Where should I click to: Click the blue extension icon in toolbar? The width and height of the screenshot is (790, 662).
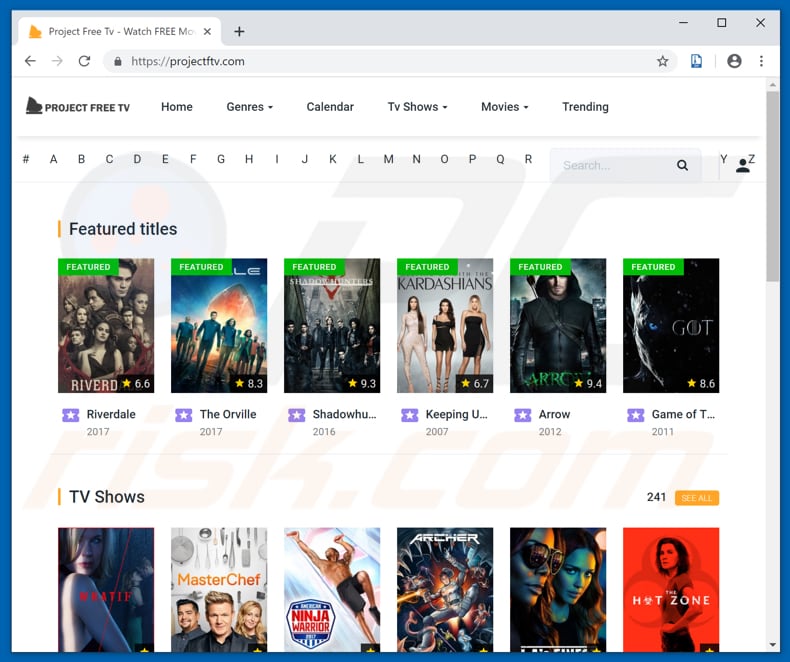(x=696, y=61)
